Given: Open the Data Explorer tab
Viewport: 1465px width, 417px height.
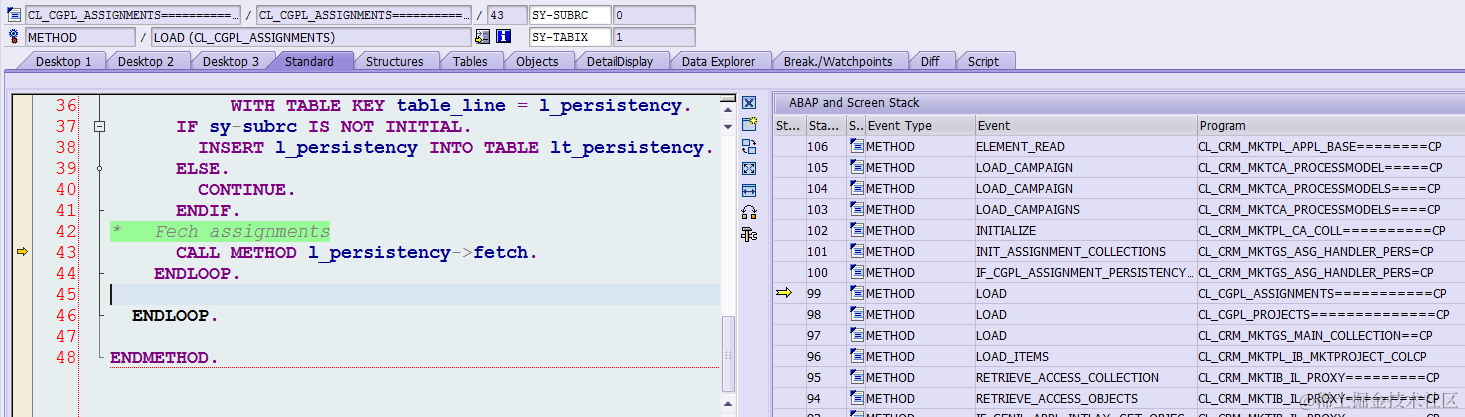Looking at the screenshot, I should coord(719,62).
